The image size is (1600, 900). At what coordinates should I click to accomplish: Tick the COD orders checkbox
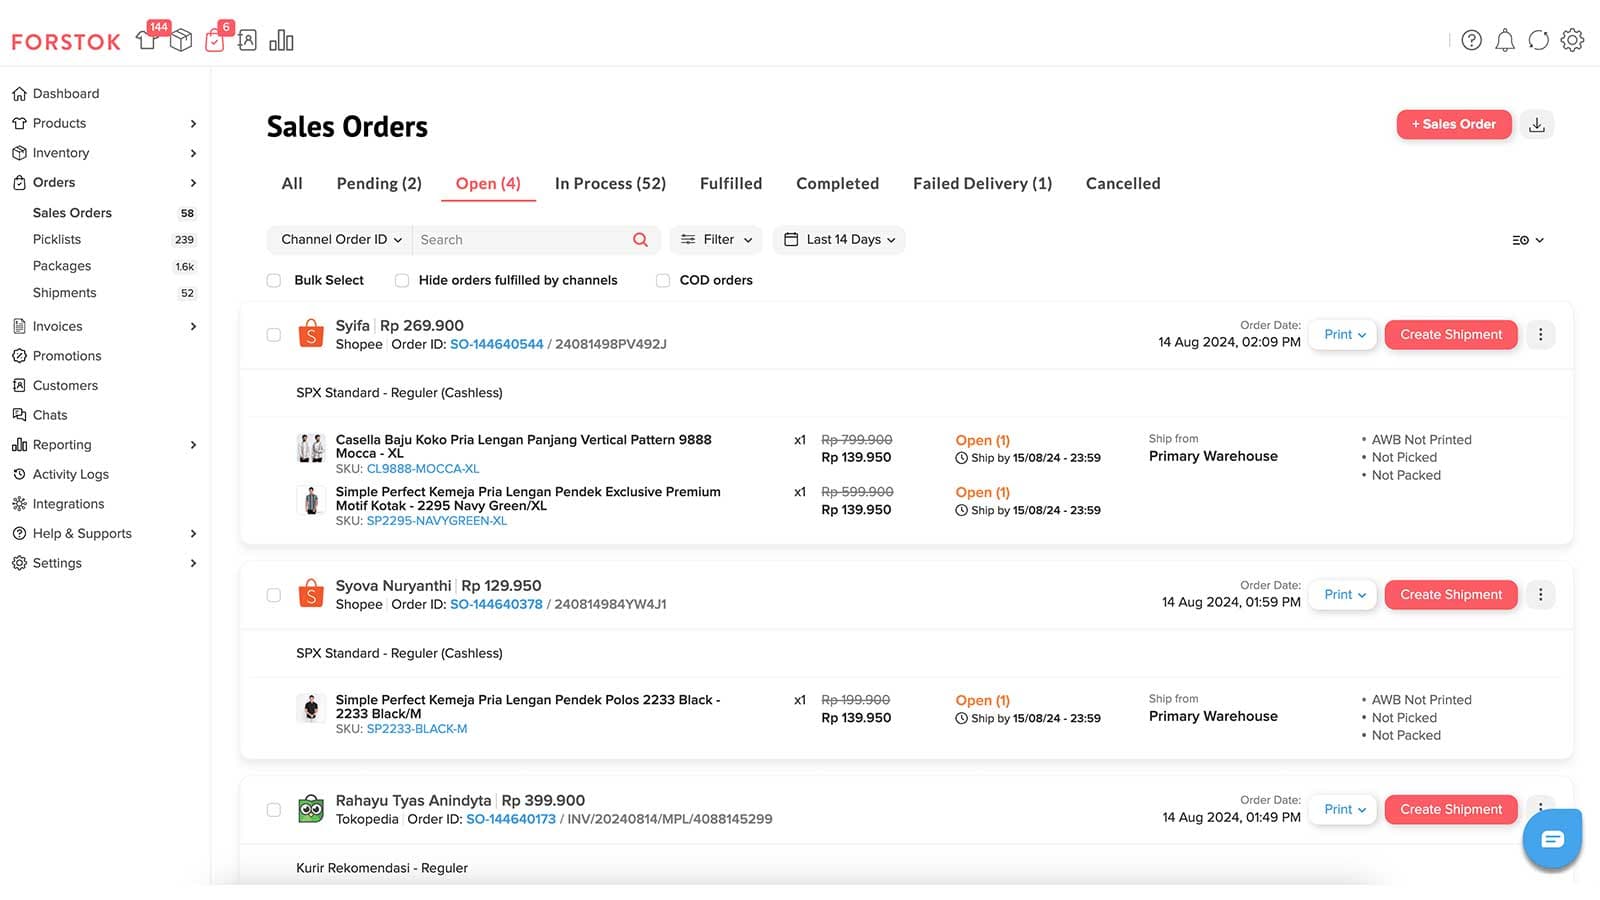pos(663,281)
